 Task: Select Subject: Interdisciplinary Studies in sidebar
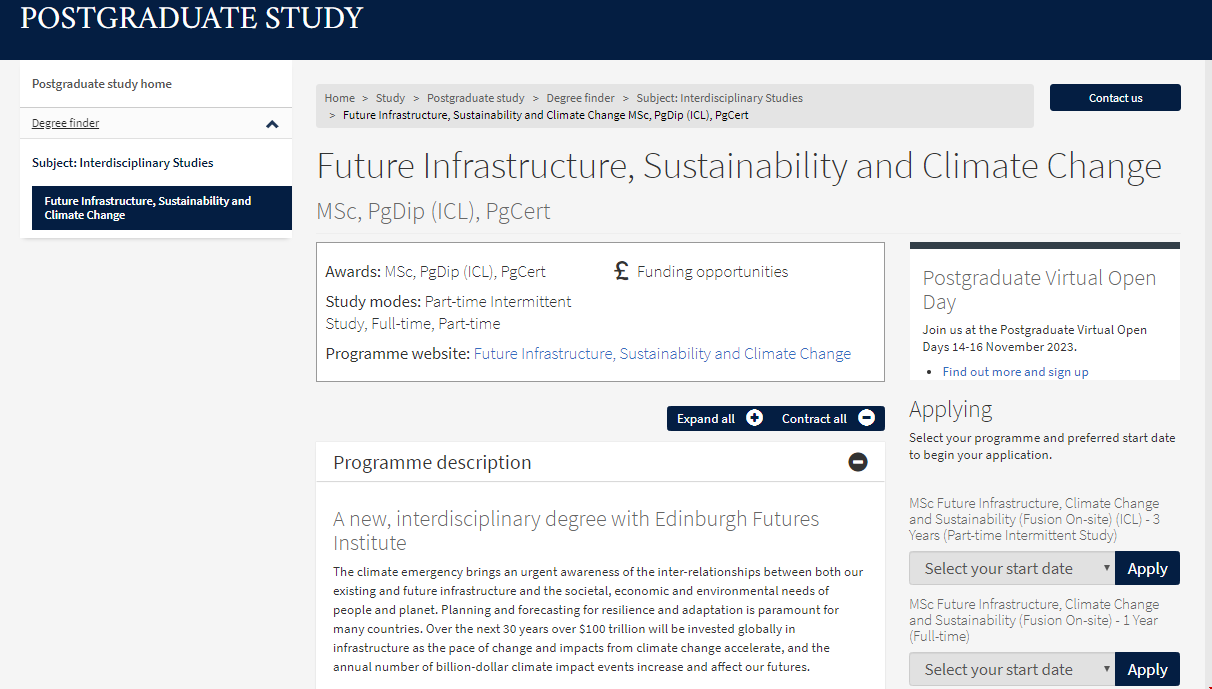[122, 163]
